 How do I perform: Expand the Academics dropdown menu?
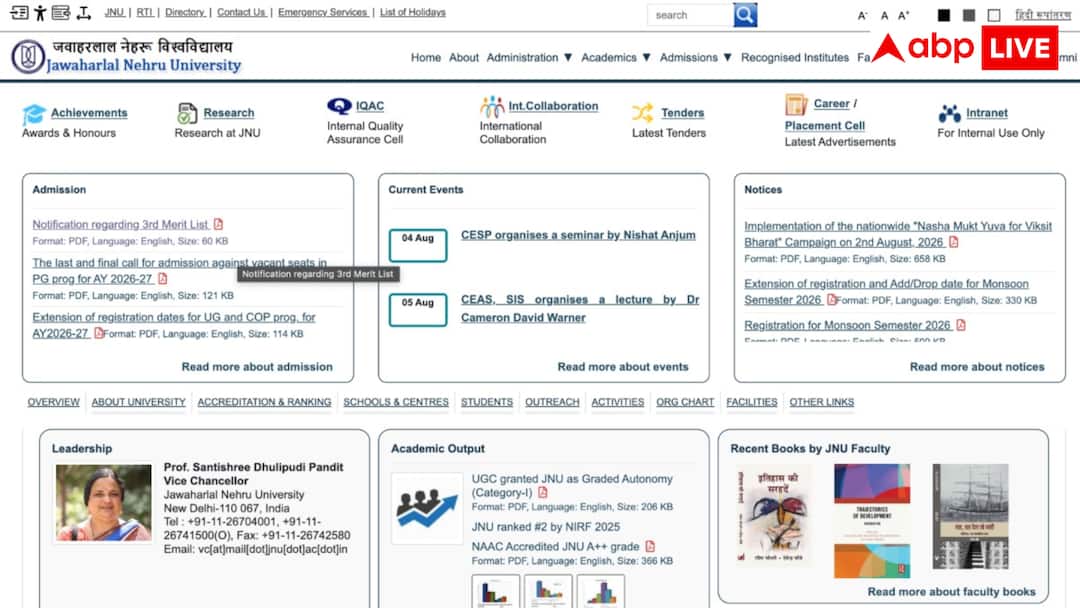click(616, 58)
